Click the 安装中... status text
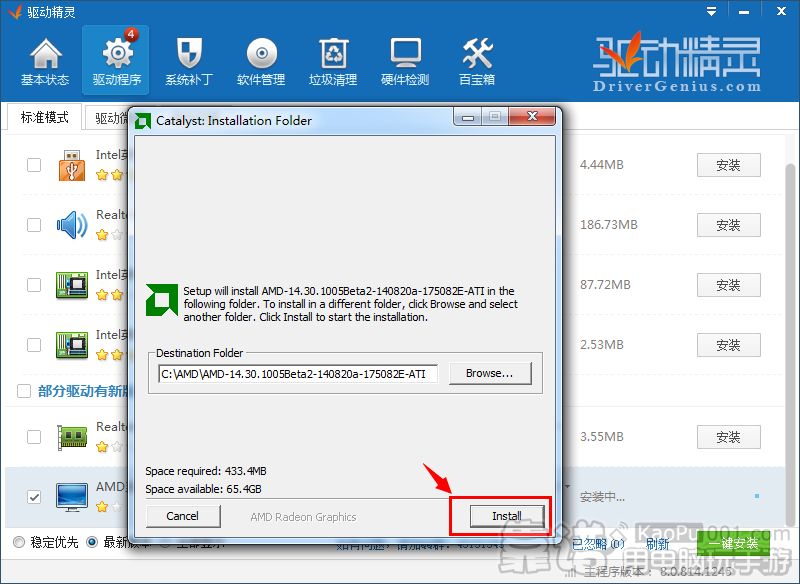 point(602,497)
